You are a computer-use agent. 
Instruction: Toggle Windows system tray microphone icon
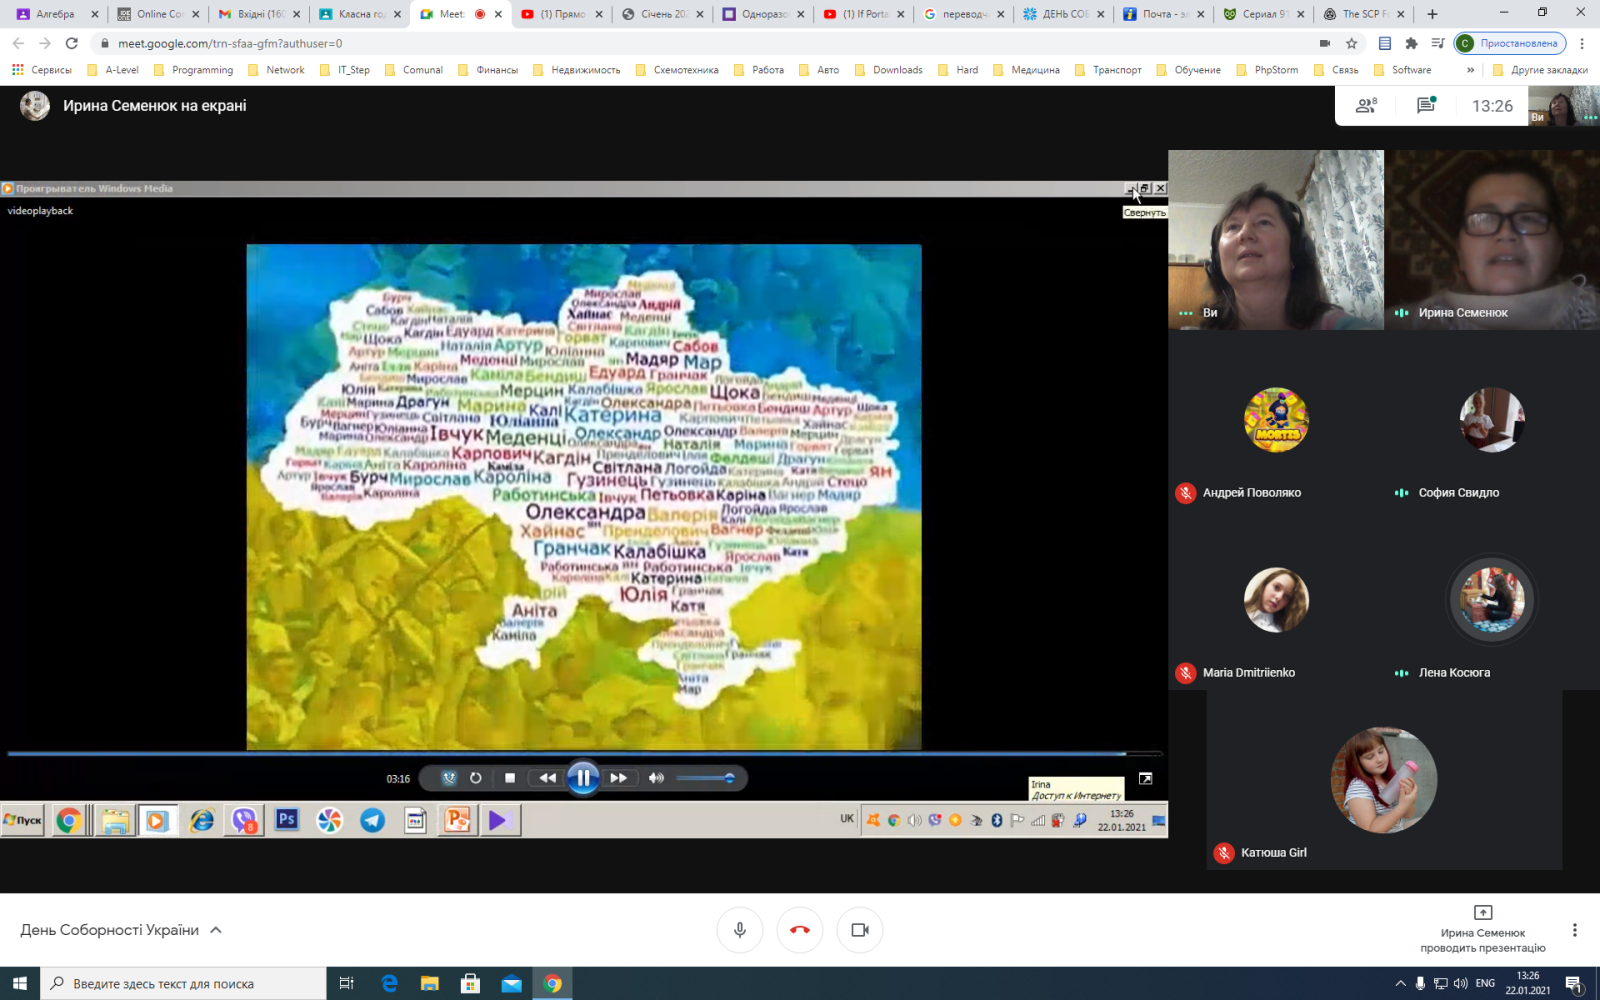1420,984
